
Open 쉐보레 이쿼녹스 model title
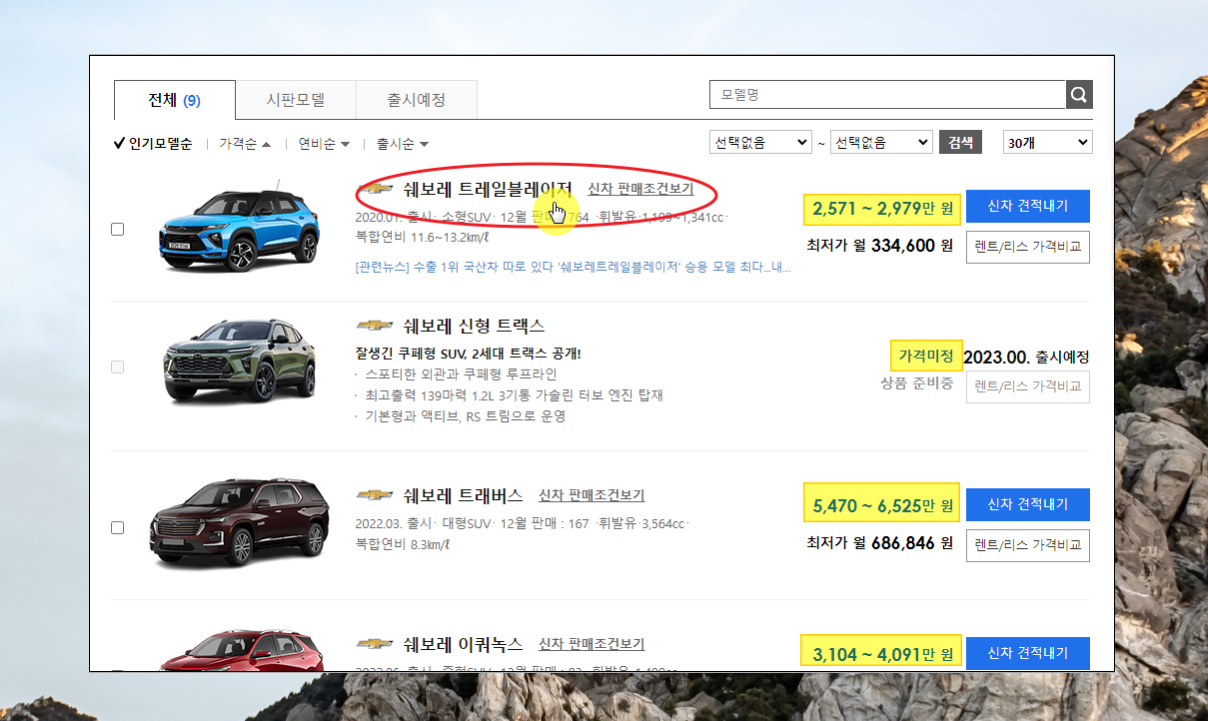tap(463, 644)
